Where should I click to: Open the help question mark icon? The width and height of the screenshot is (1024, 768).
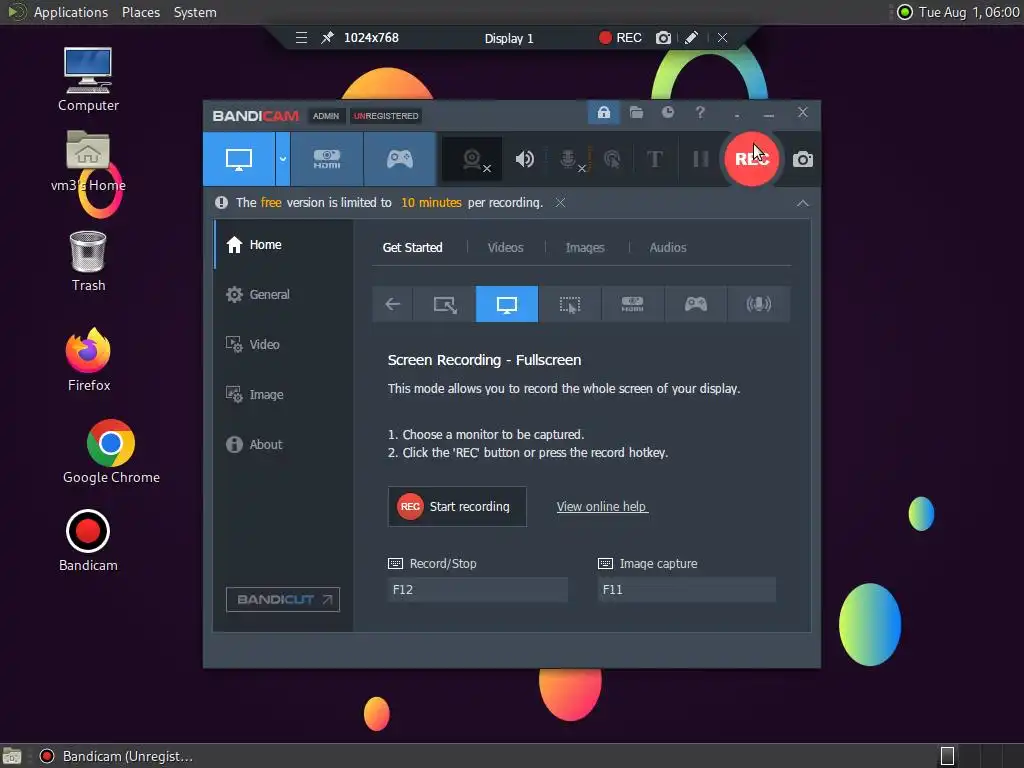[x=699, y=113]
